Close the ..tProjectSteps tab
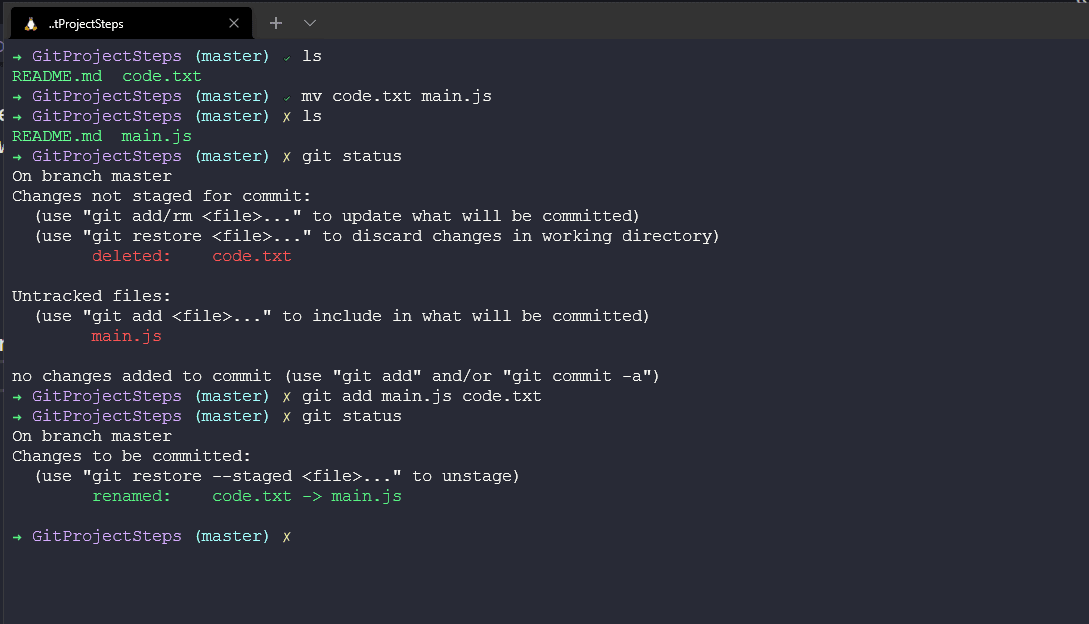Screen dimensions: 1089x624 (234, 23)
